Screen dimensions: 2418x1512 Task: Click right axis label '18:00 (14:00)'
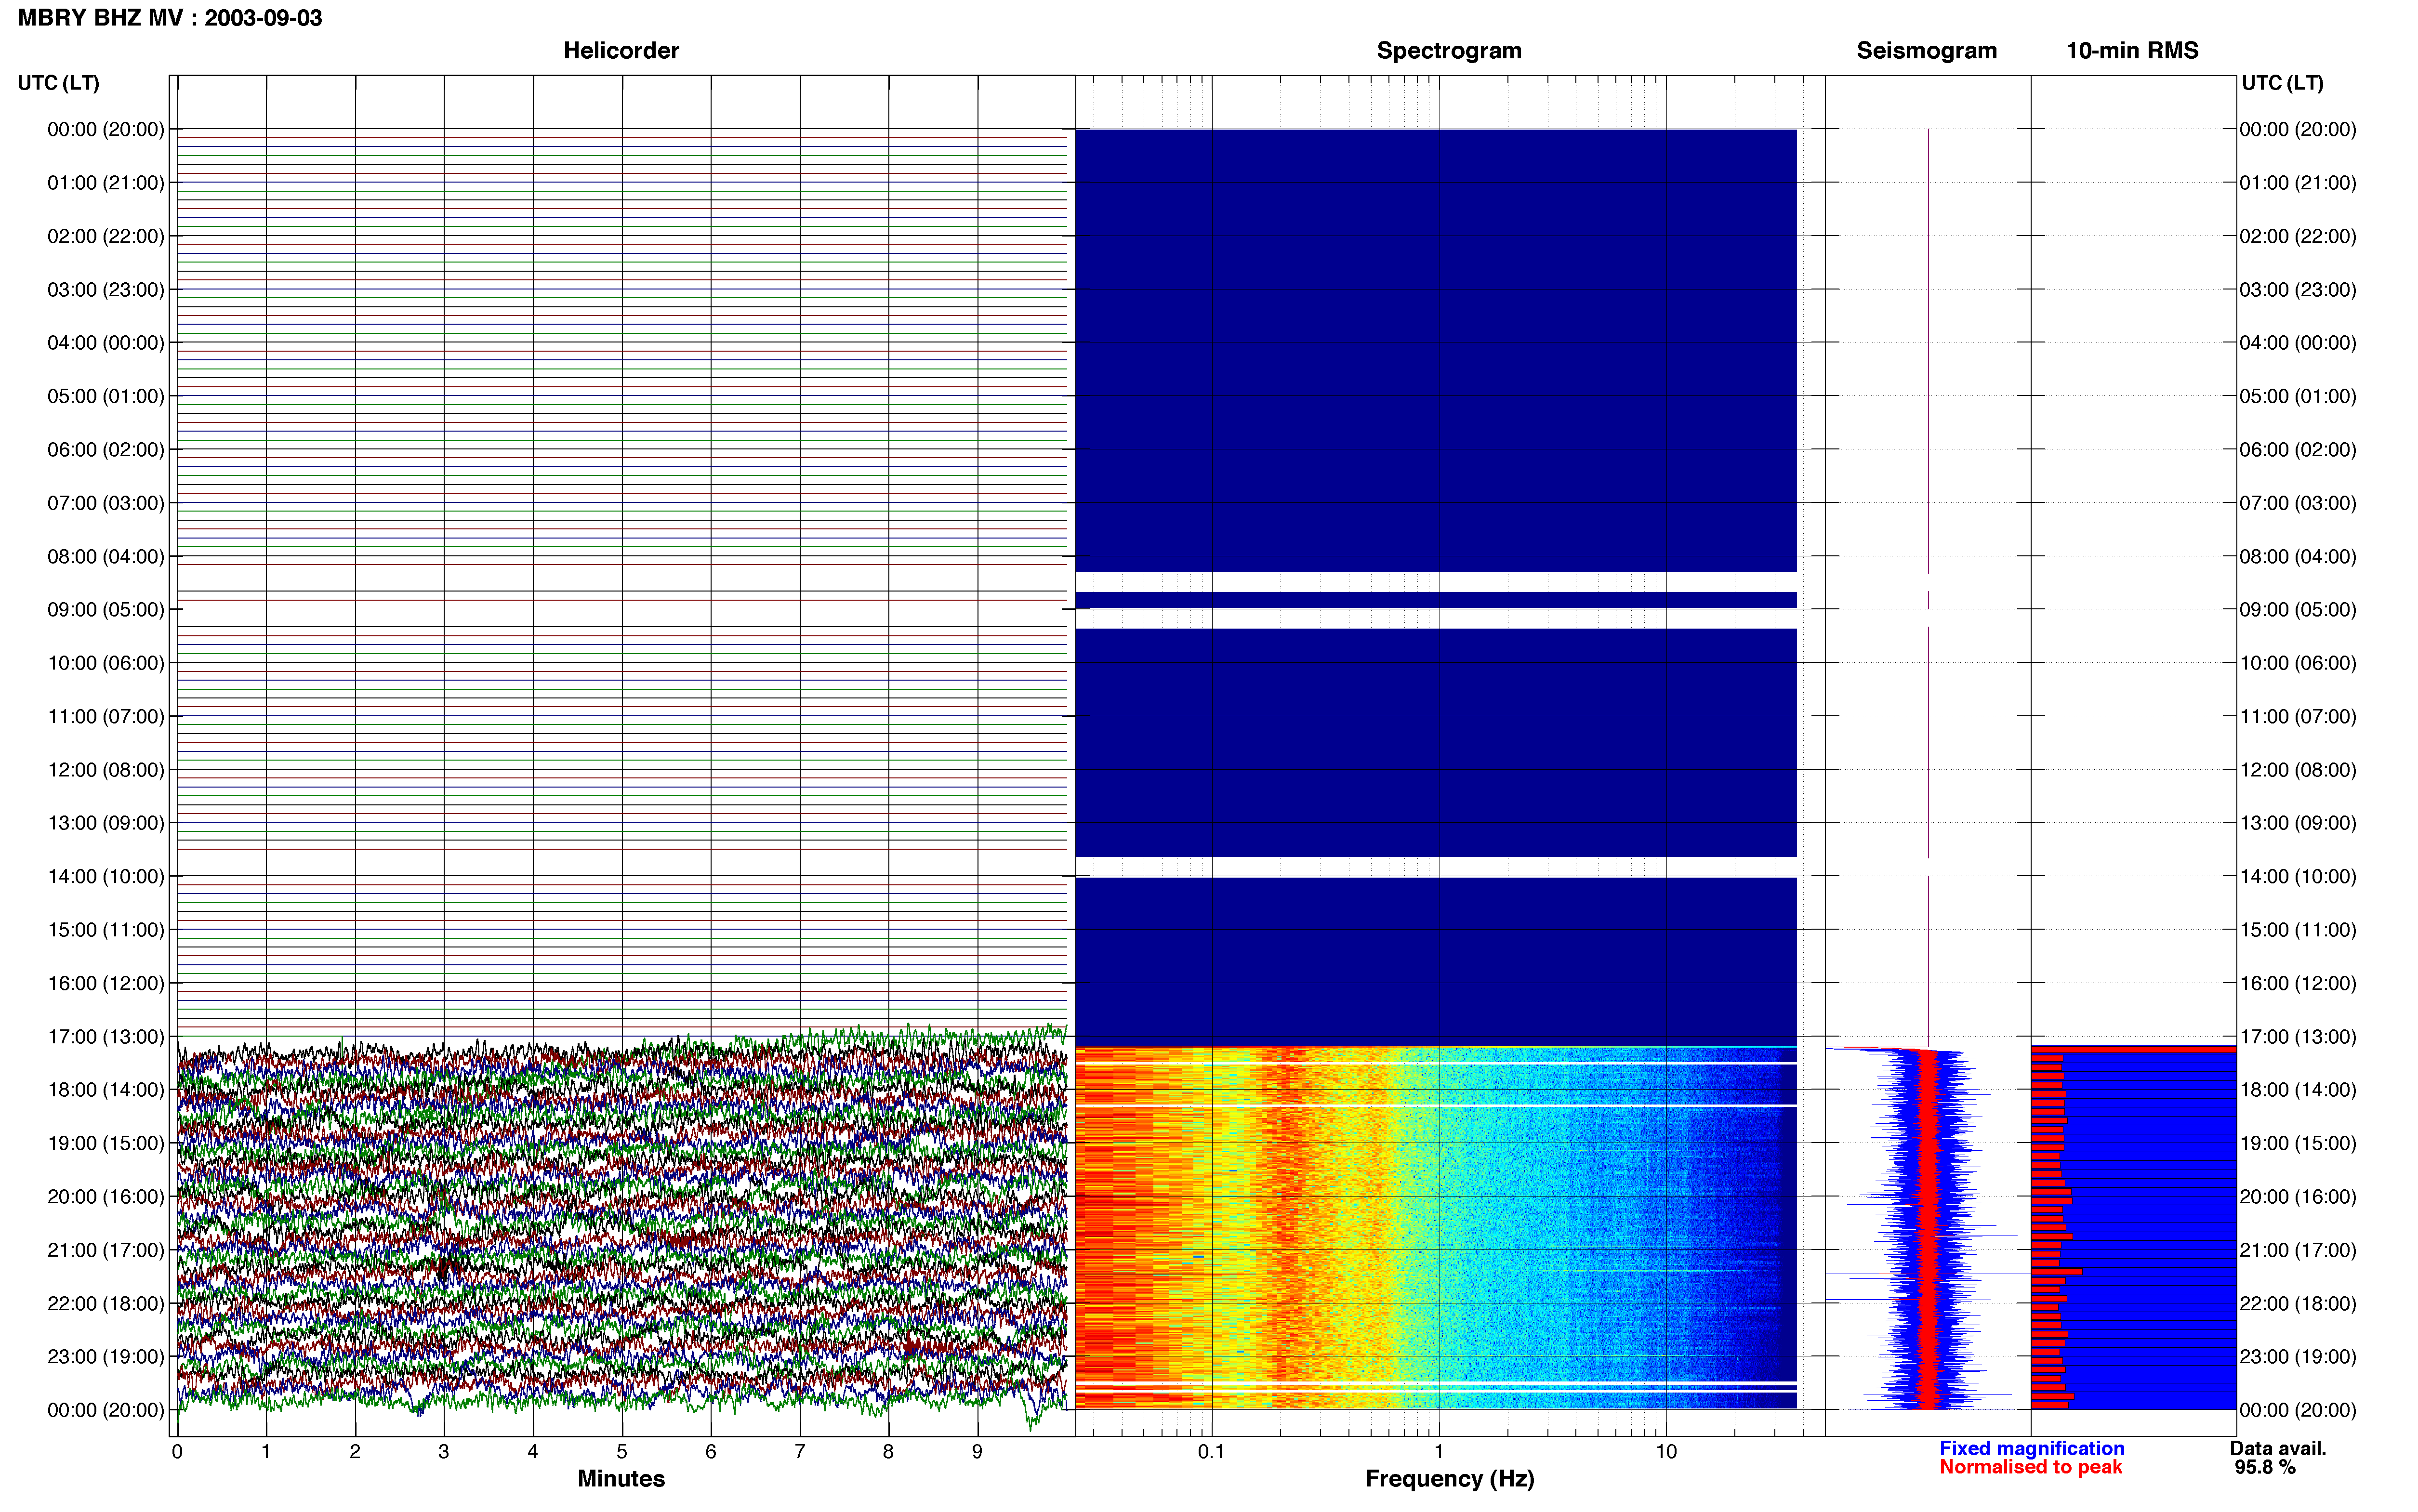pyautogui.click(x=2298, y=1090)
